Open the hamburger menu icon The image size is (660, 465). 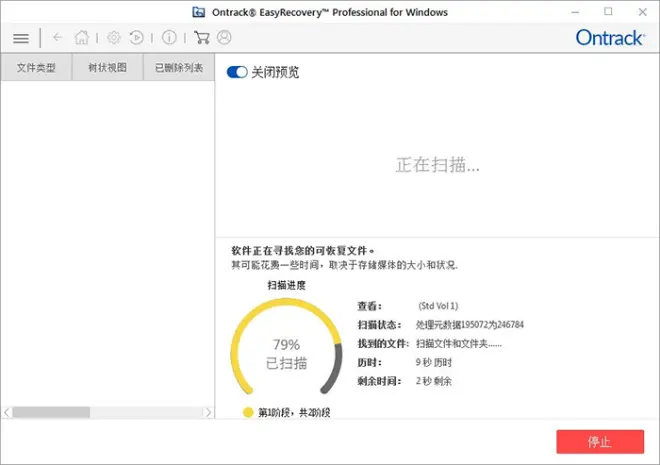(x=21, y=38)
